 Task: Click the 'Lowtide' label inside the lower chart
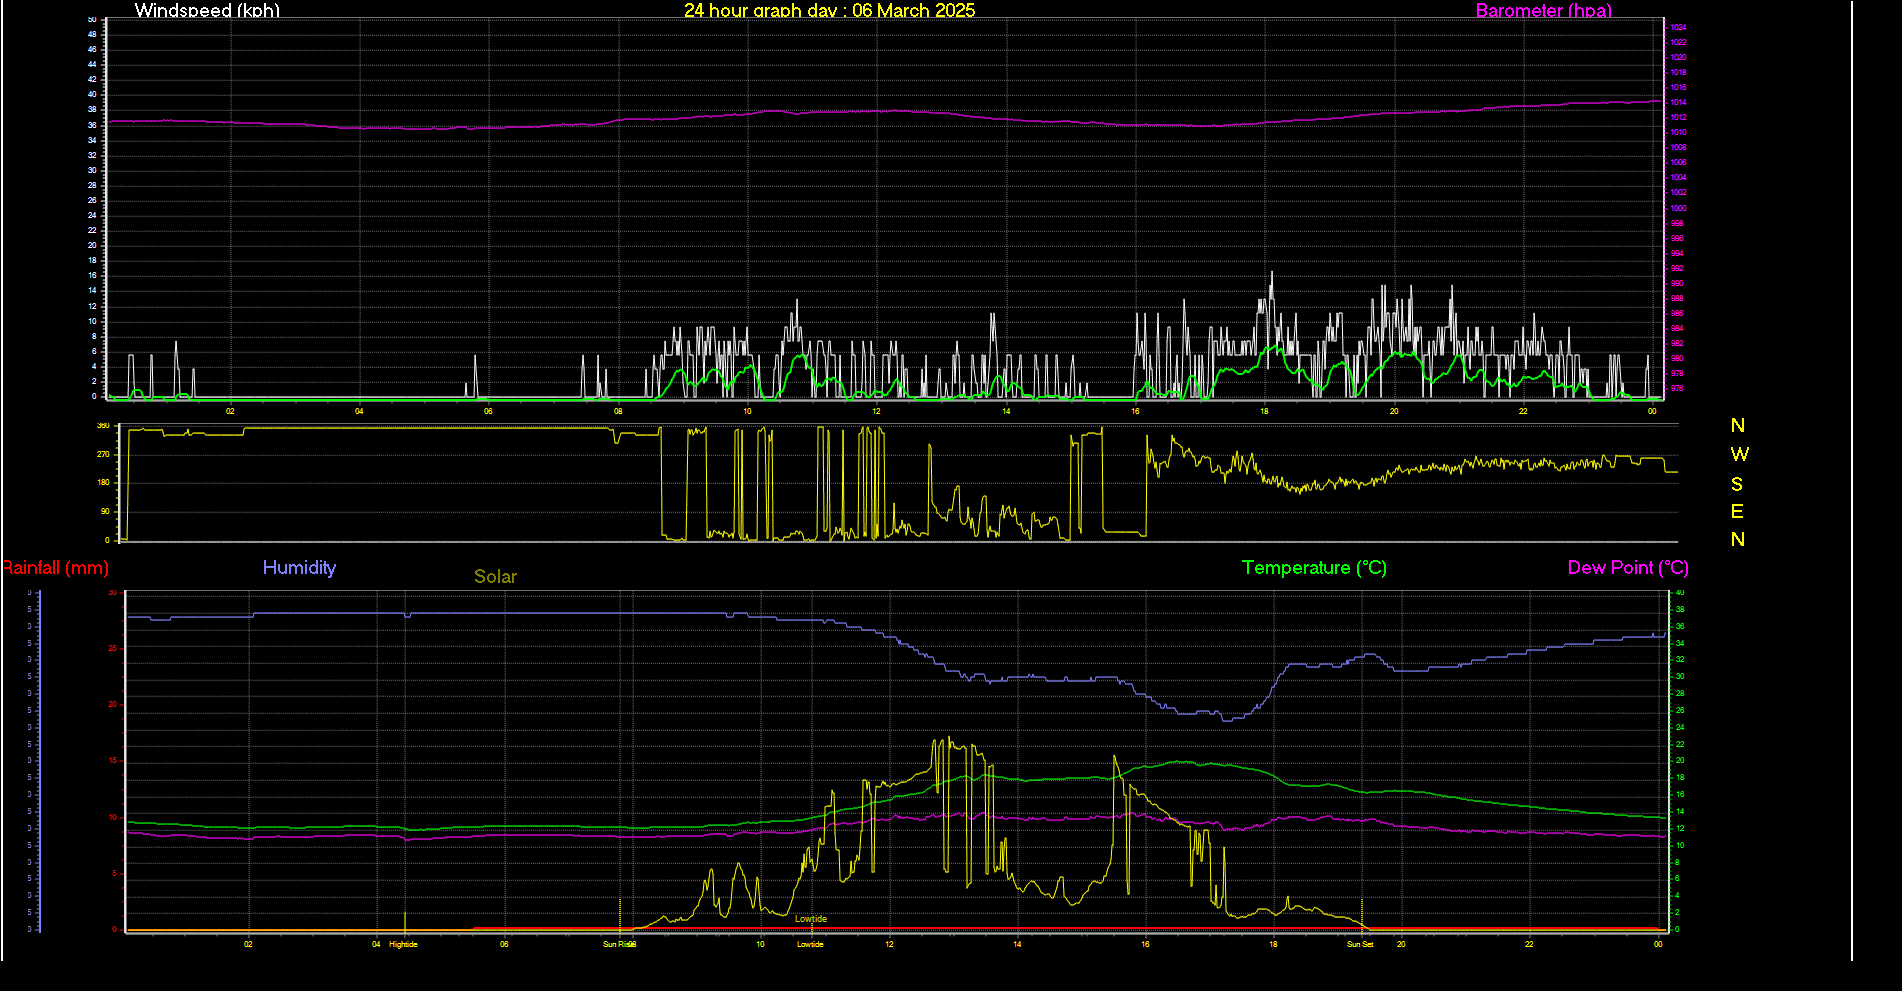[811, 919]
